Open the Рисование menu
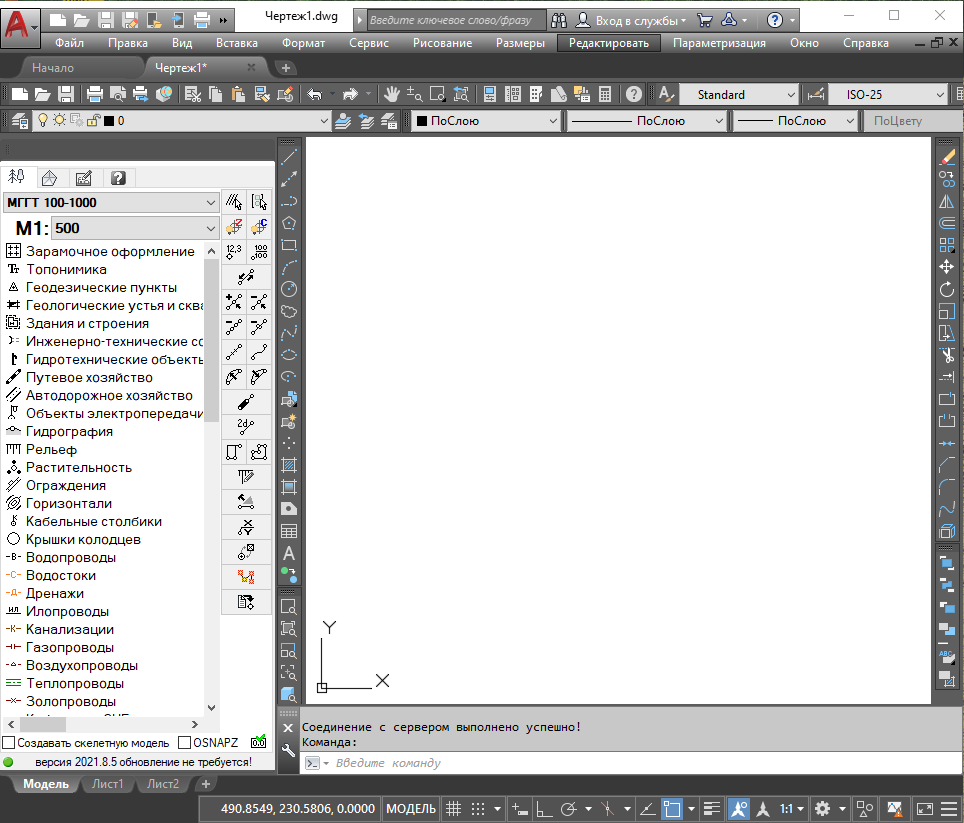Image resolution: width=964 pixels, height=823 pixels. click(x=441, y=43)
